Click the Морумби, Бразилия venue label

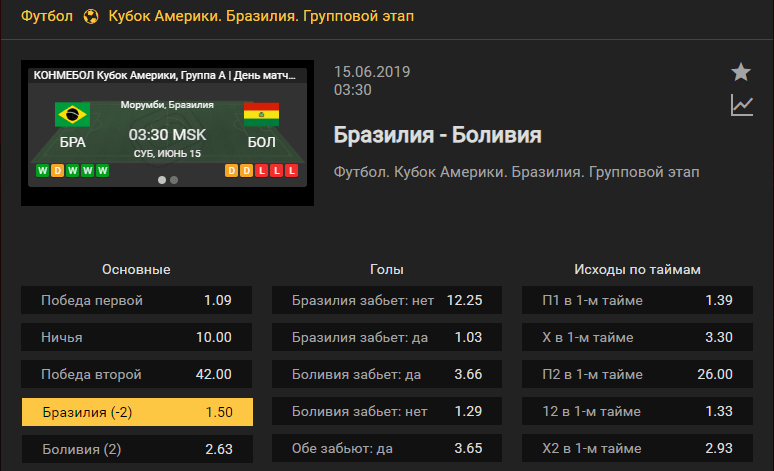[x=167, y=105]
